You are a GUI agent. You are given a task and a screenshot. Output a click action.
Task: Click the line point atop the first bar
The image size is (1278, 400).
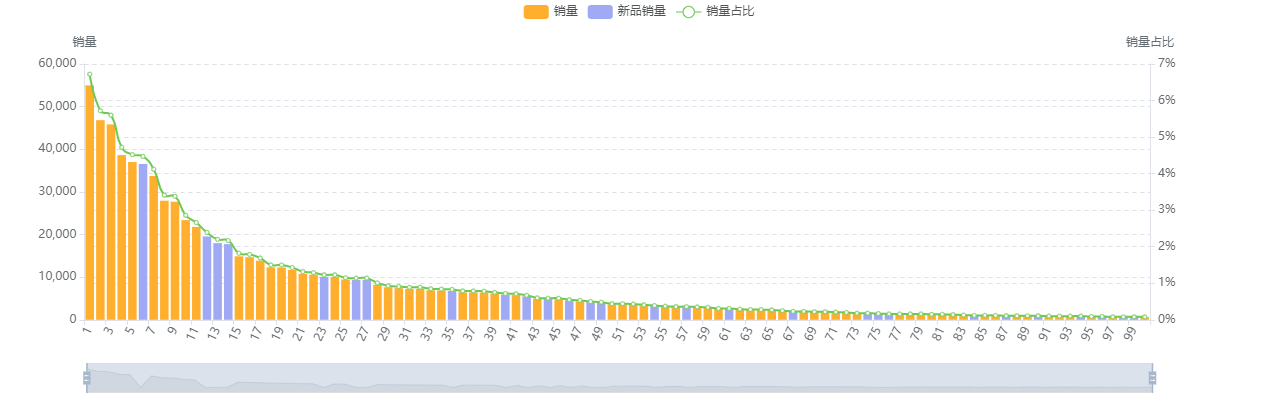pyautogui.click(x=89, y=74)
